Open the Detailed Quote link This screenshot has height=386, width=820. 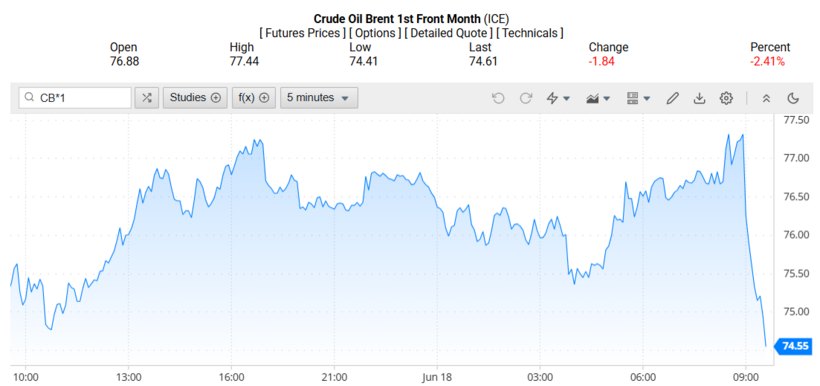448,33
